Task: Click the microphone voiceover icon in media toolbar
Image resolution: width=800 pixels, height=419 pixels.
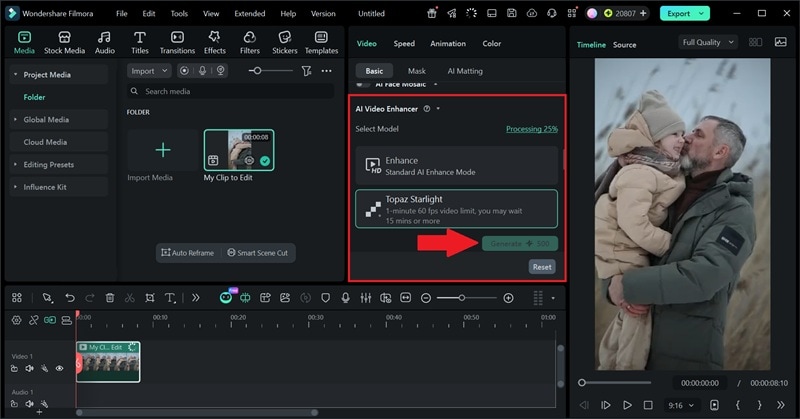Action: click(x=203, y=71)
